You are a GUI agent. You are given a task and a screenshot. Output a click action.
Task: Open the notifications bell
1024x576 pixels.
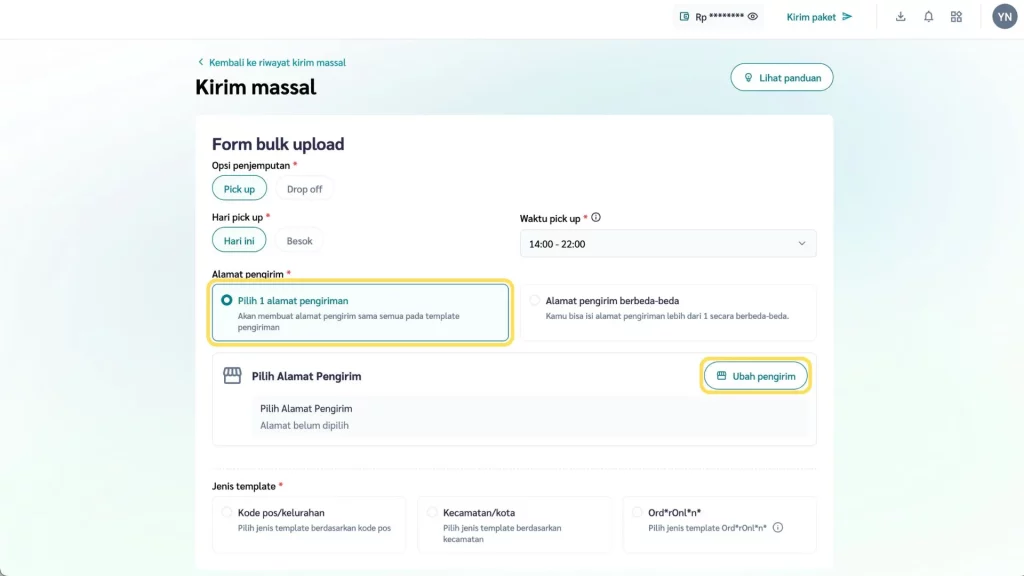click(x=929, y=17)
